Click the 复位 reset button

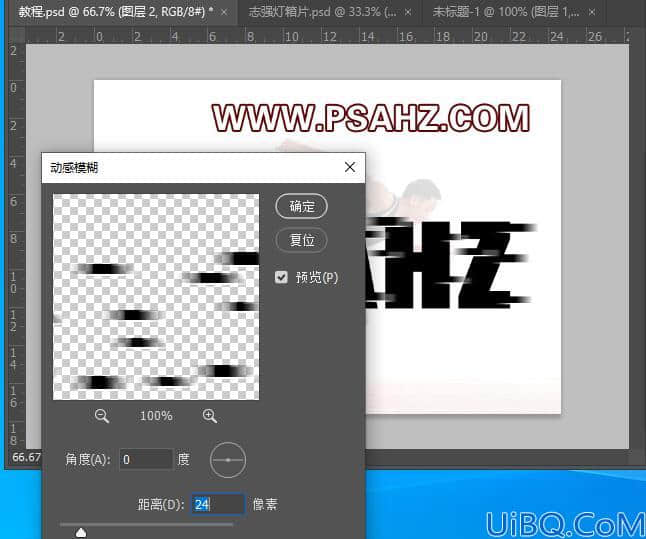(x=302, y=240)
